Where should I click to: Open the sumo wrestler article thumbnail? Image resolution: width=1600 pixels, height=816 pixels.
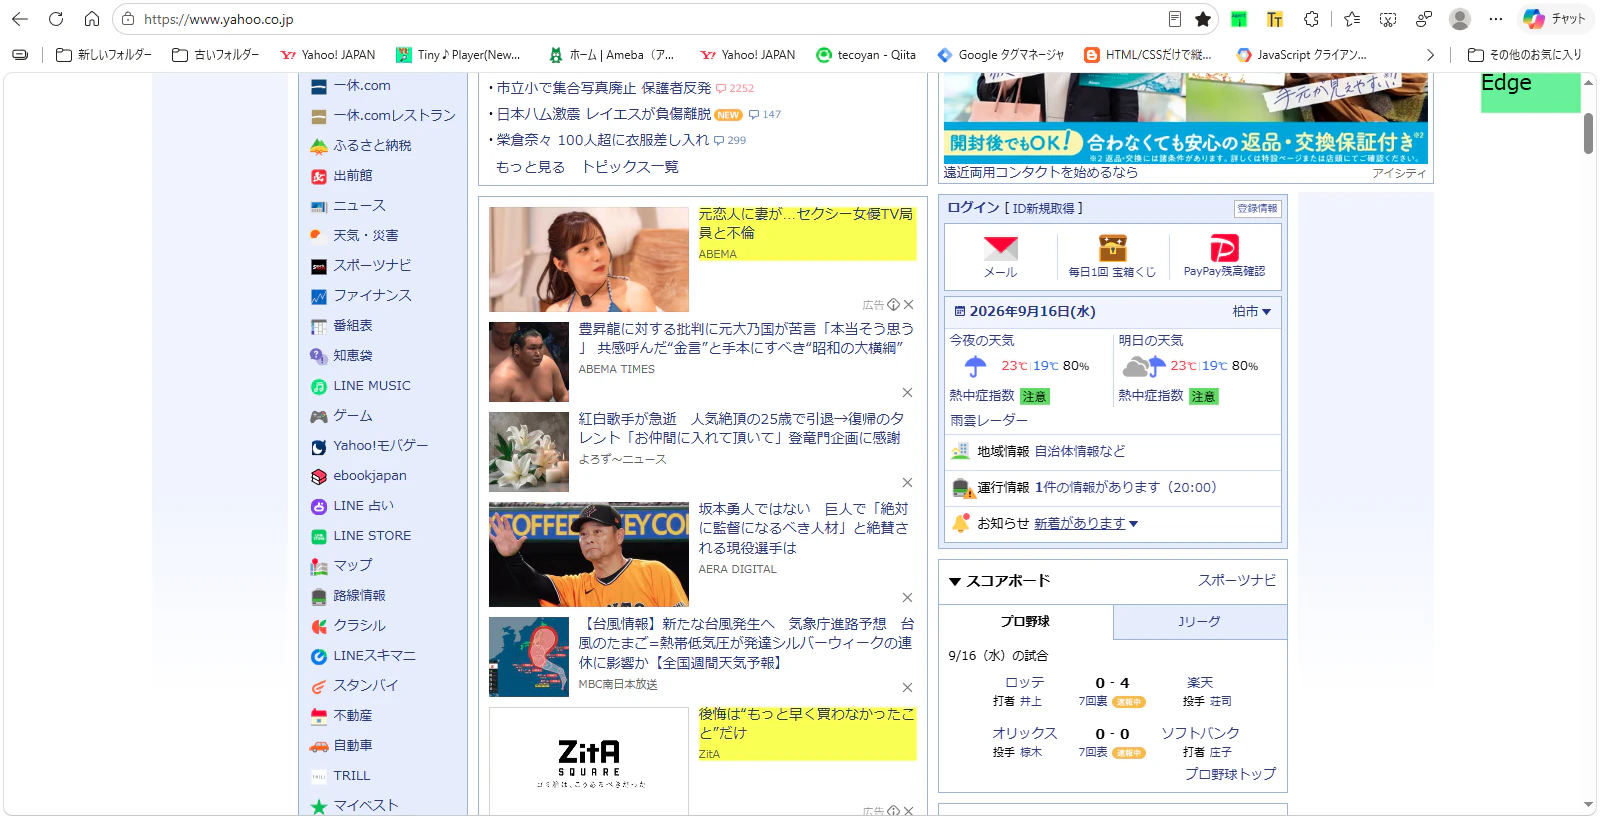pos(529,362)
